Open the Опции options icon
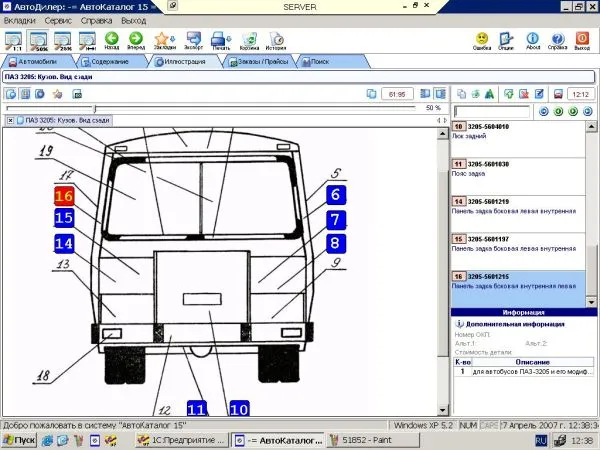The image size is (600, 450). (x=506, y=41)
